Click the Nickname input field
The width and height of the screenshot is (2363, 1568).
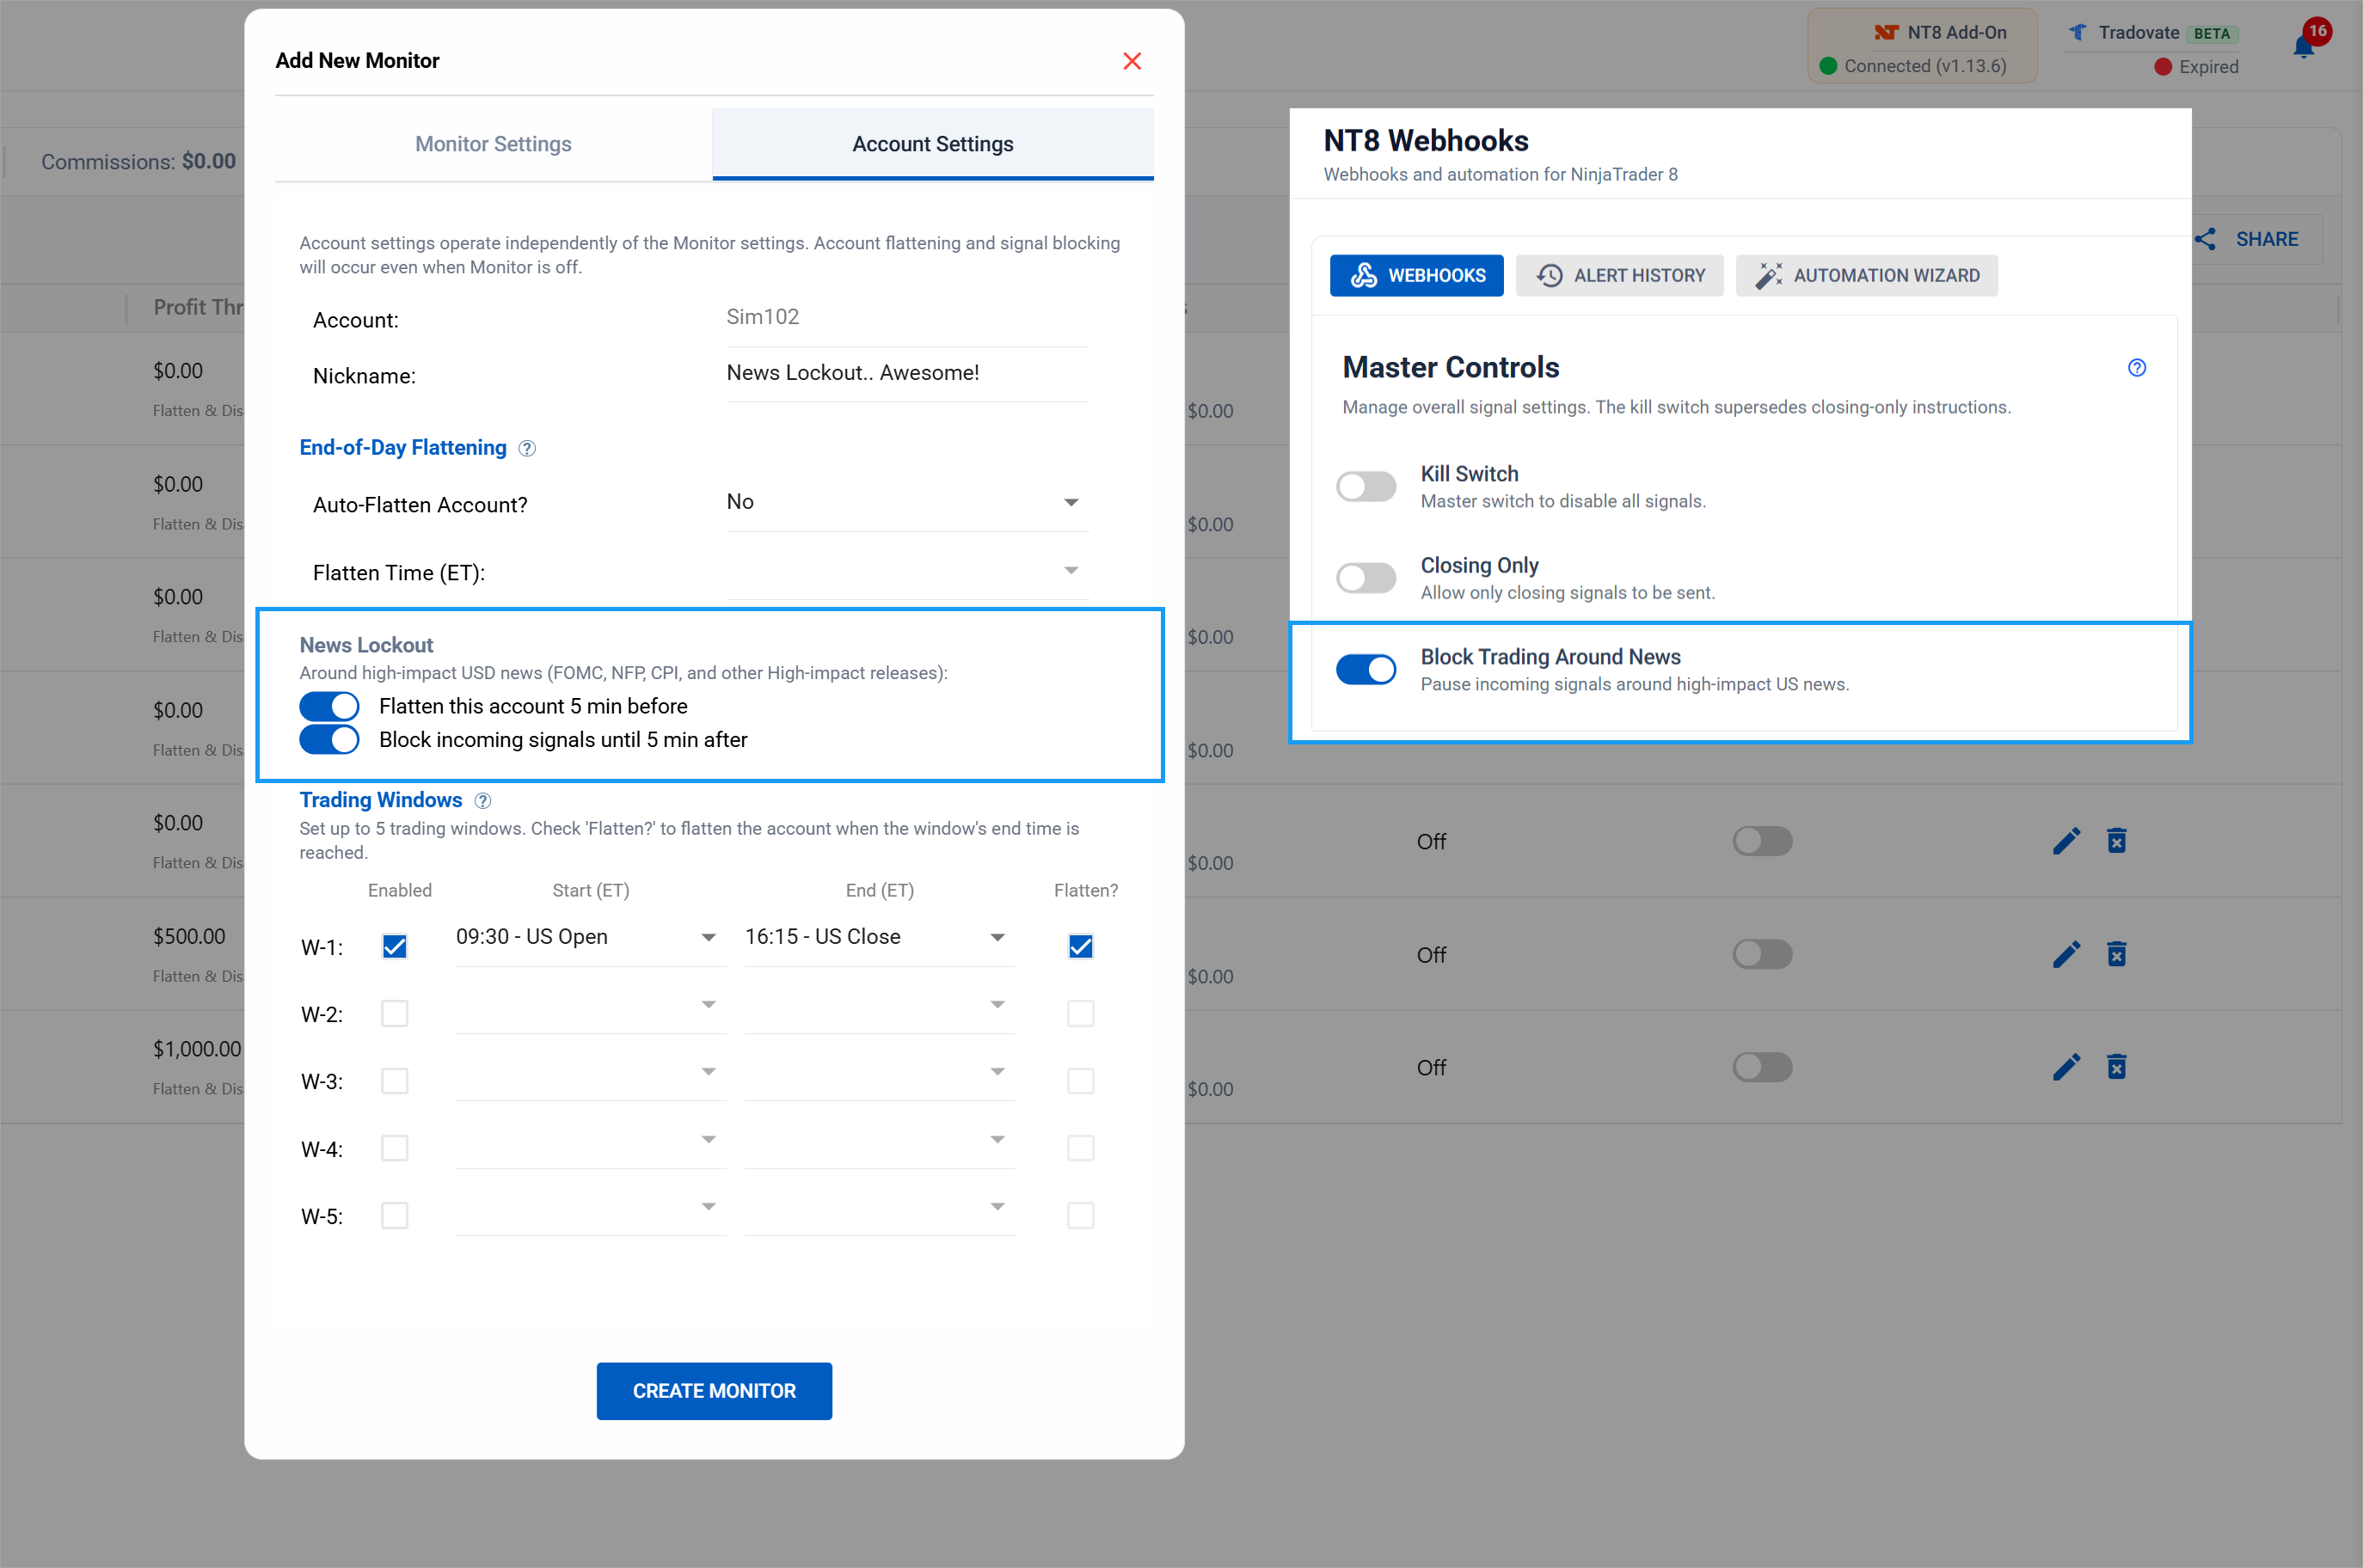pos(907,374)
